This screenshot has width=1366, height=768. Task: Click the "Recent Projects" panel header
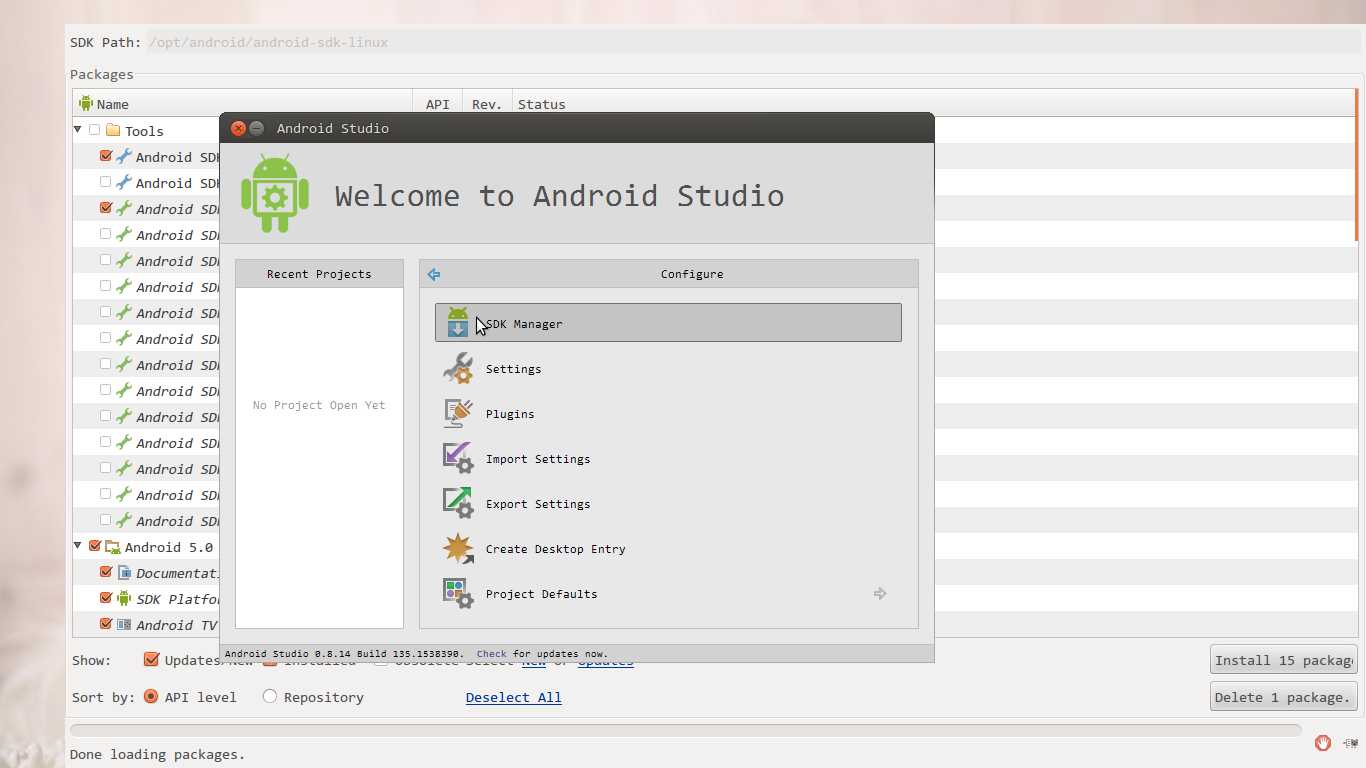(x=319, y=274)
